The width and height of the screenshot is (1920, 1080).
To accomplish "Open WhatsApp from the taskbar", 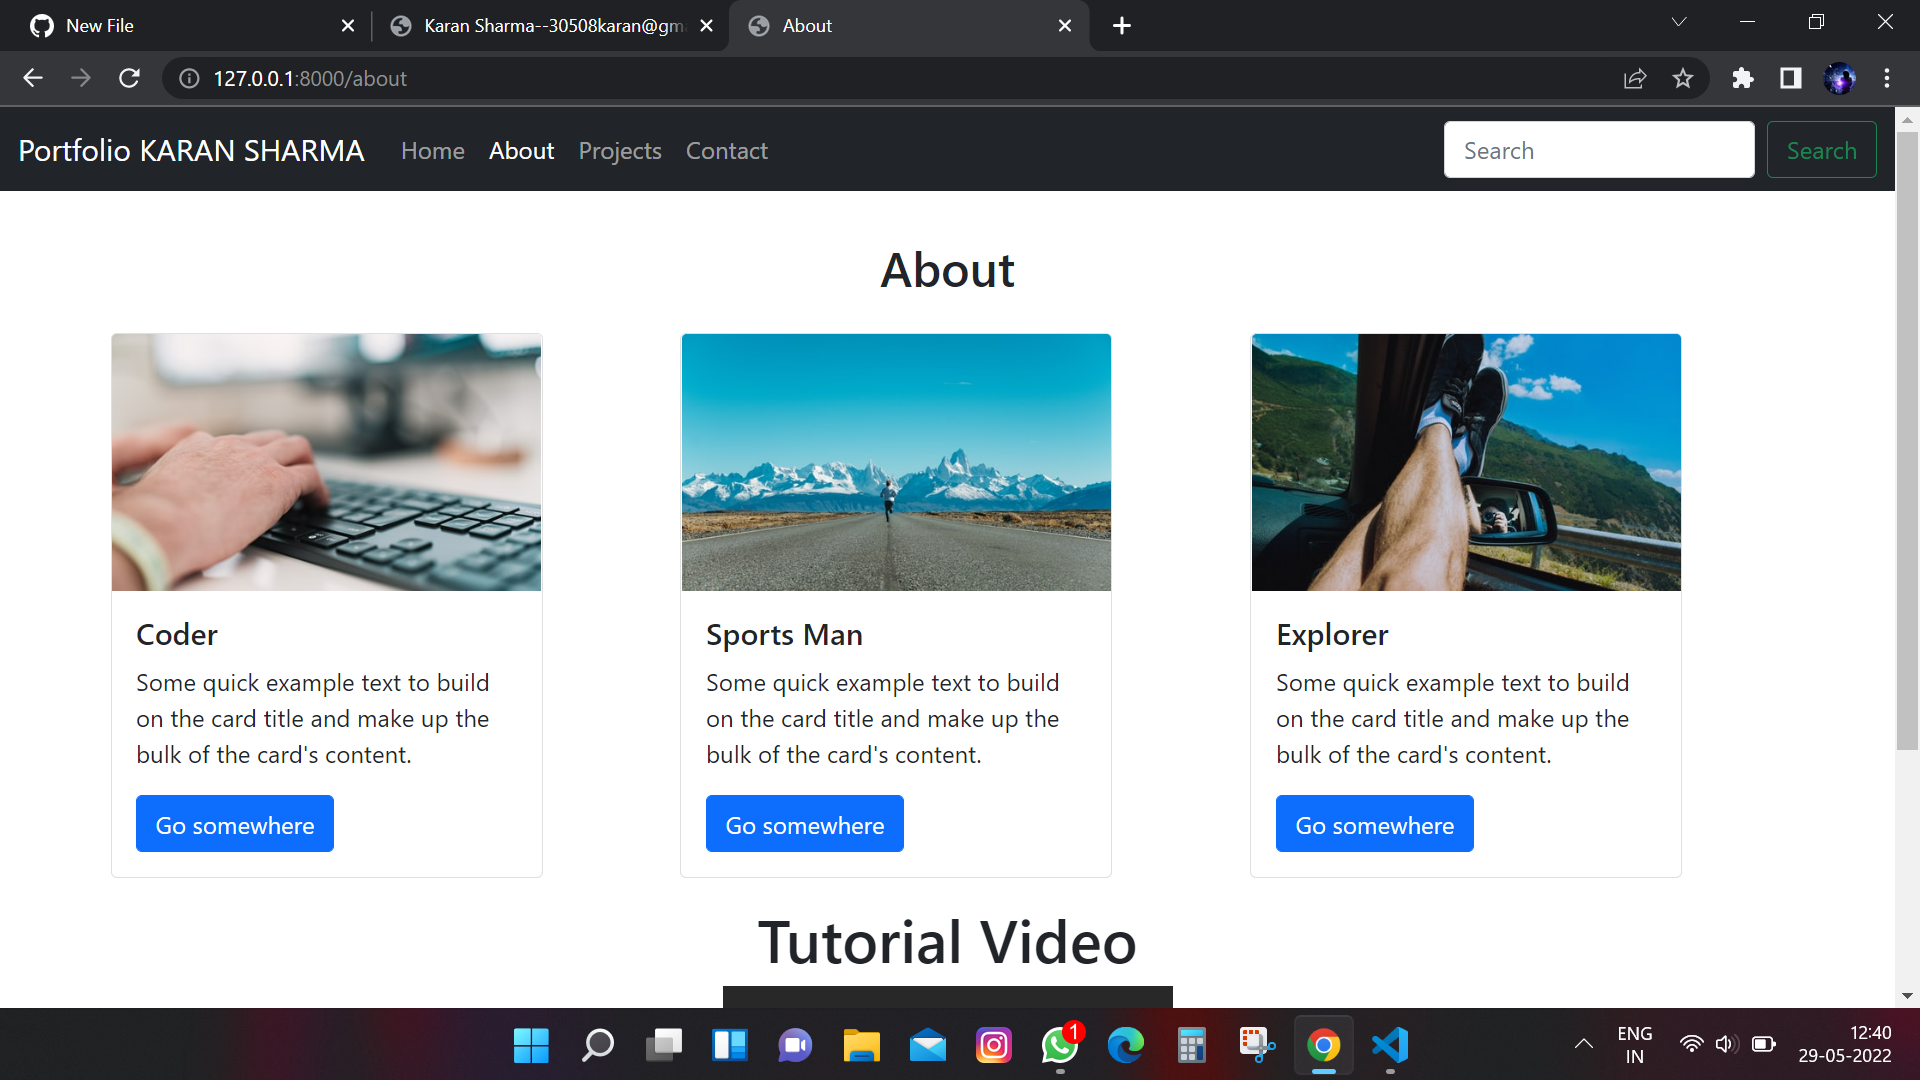I will [x=1059, y=1045].
